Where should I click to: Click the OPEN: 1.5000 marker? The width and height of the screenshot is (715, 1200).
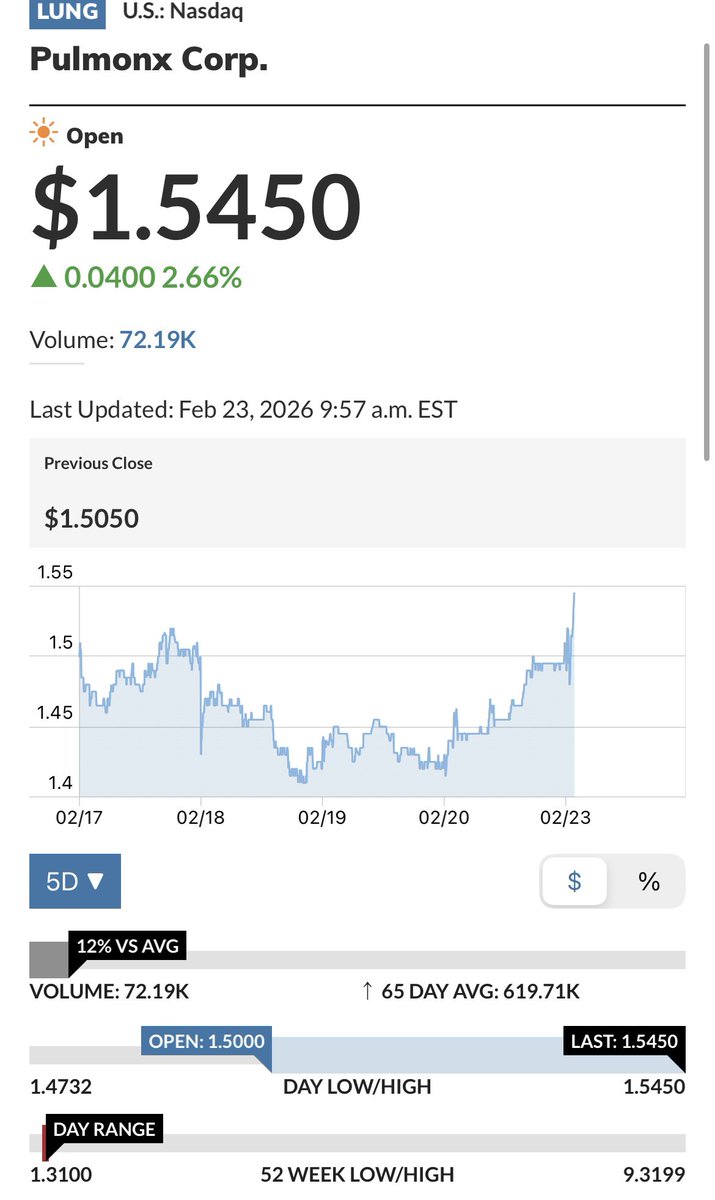coord(207,1041)
